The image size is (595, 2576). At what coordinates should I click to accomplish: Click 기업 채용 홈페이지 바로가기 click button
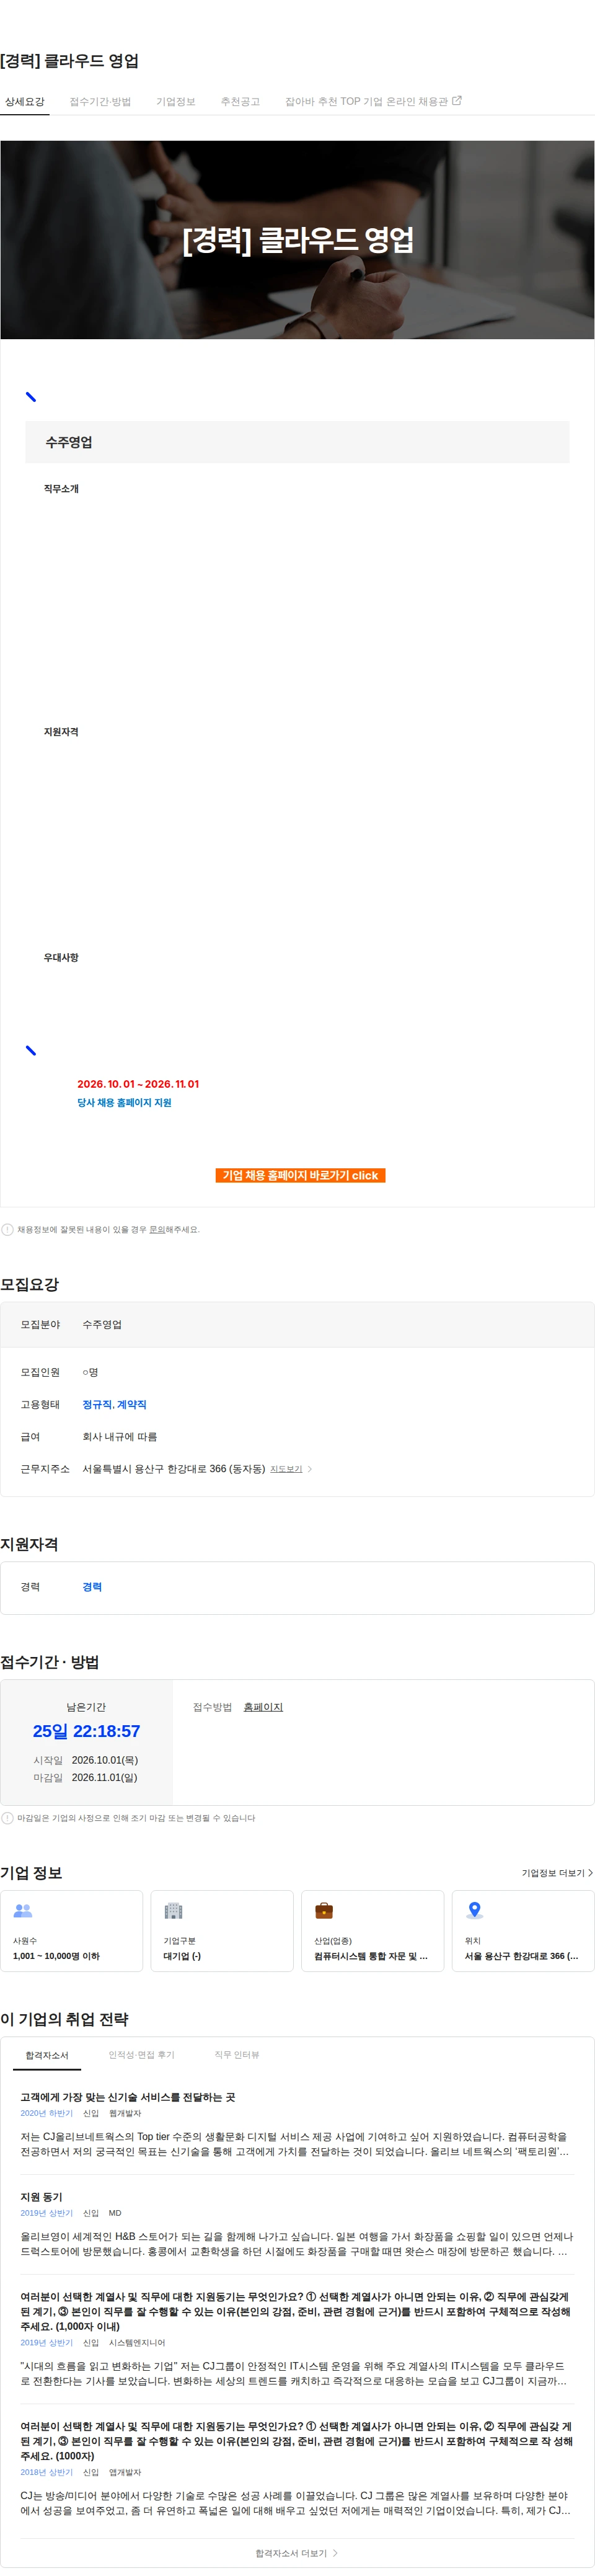point(300,1175)
